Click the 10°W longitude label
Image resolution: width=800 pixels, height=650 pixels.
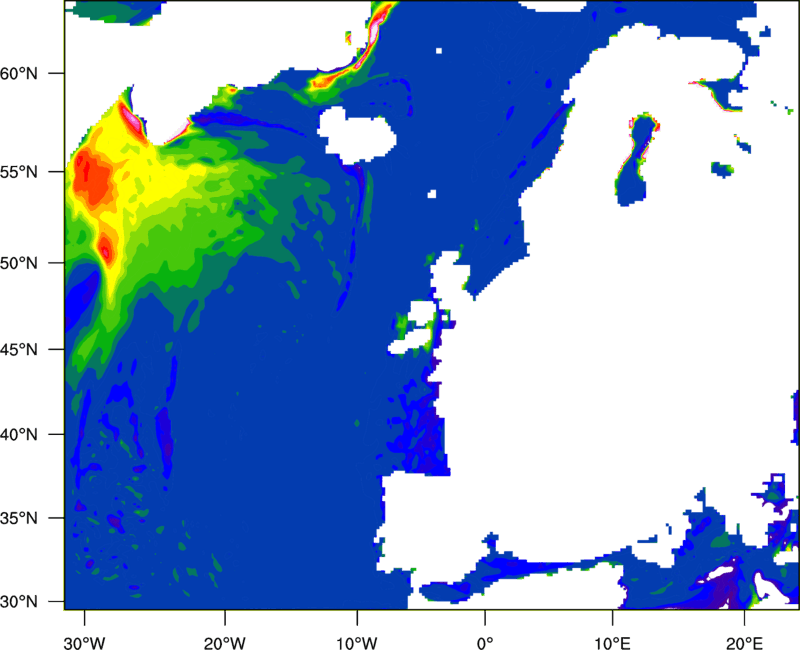click(x=357, y=643)
